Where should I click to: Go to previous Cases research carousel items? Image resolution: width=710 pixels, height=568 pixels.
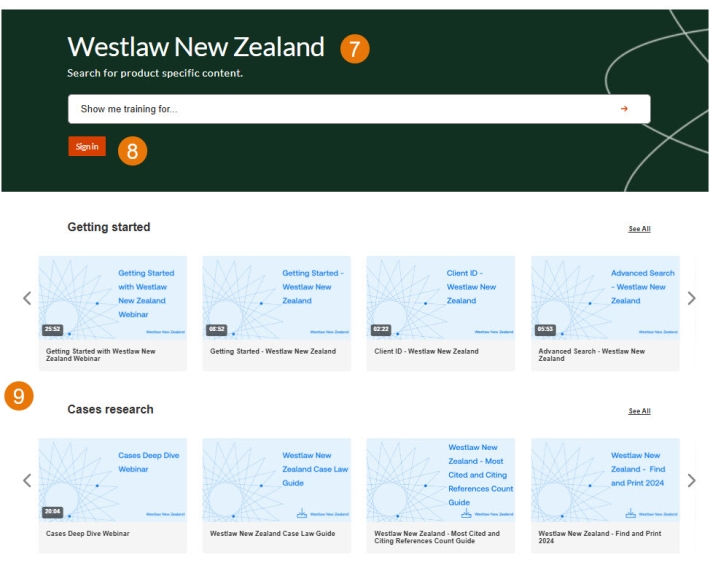click(27, 480)
